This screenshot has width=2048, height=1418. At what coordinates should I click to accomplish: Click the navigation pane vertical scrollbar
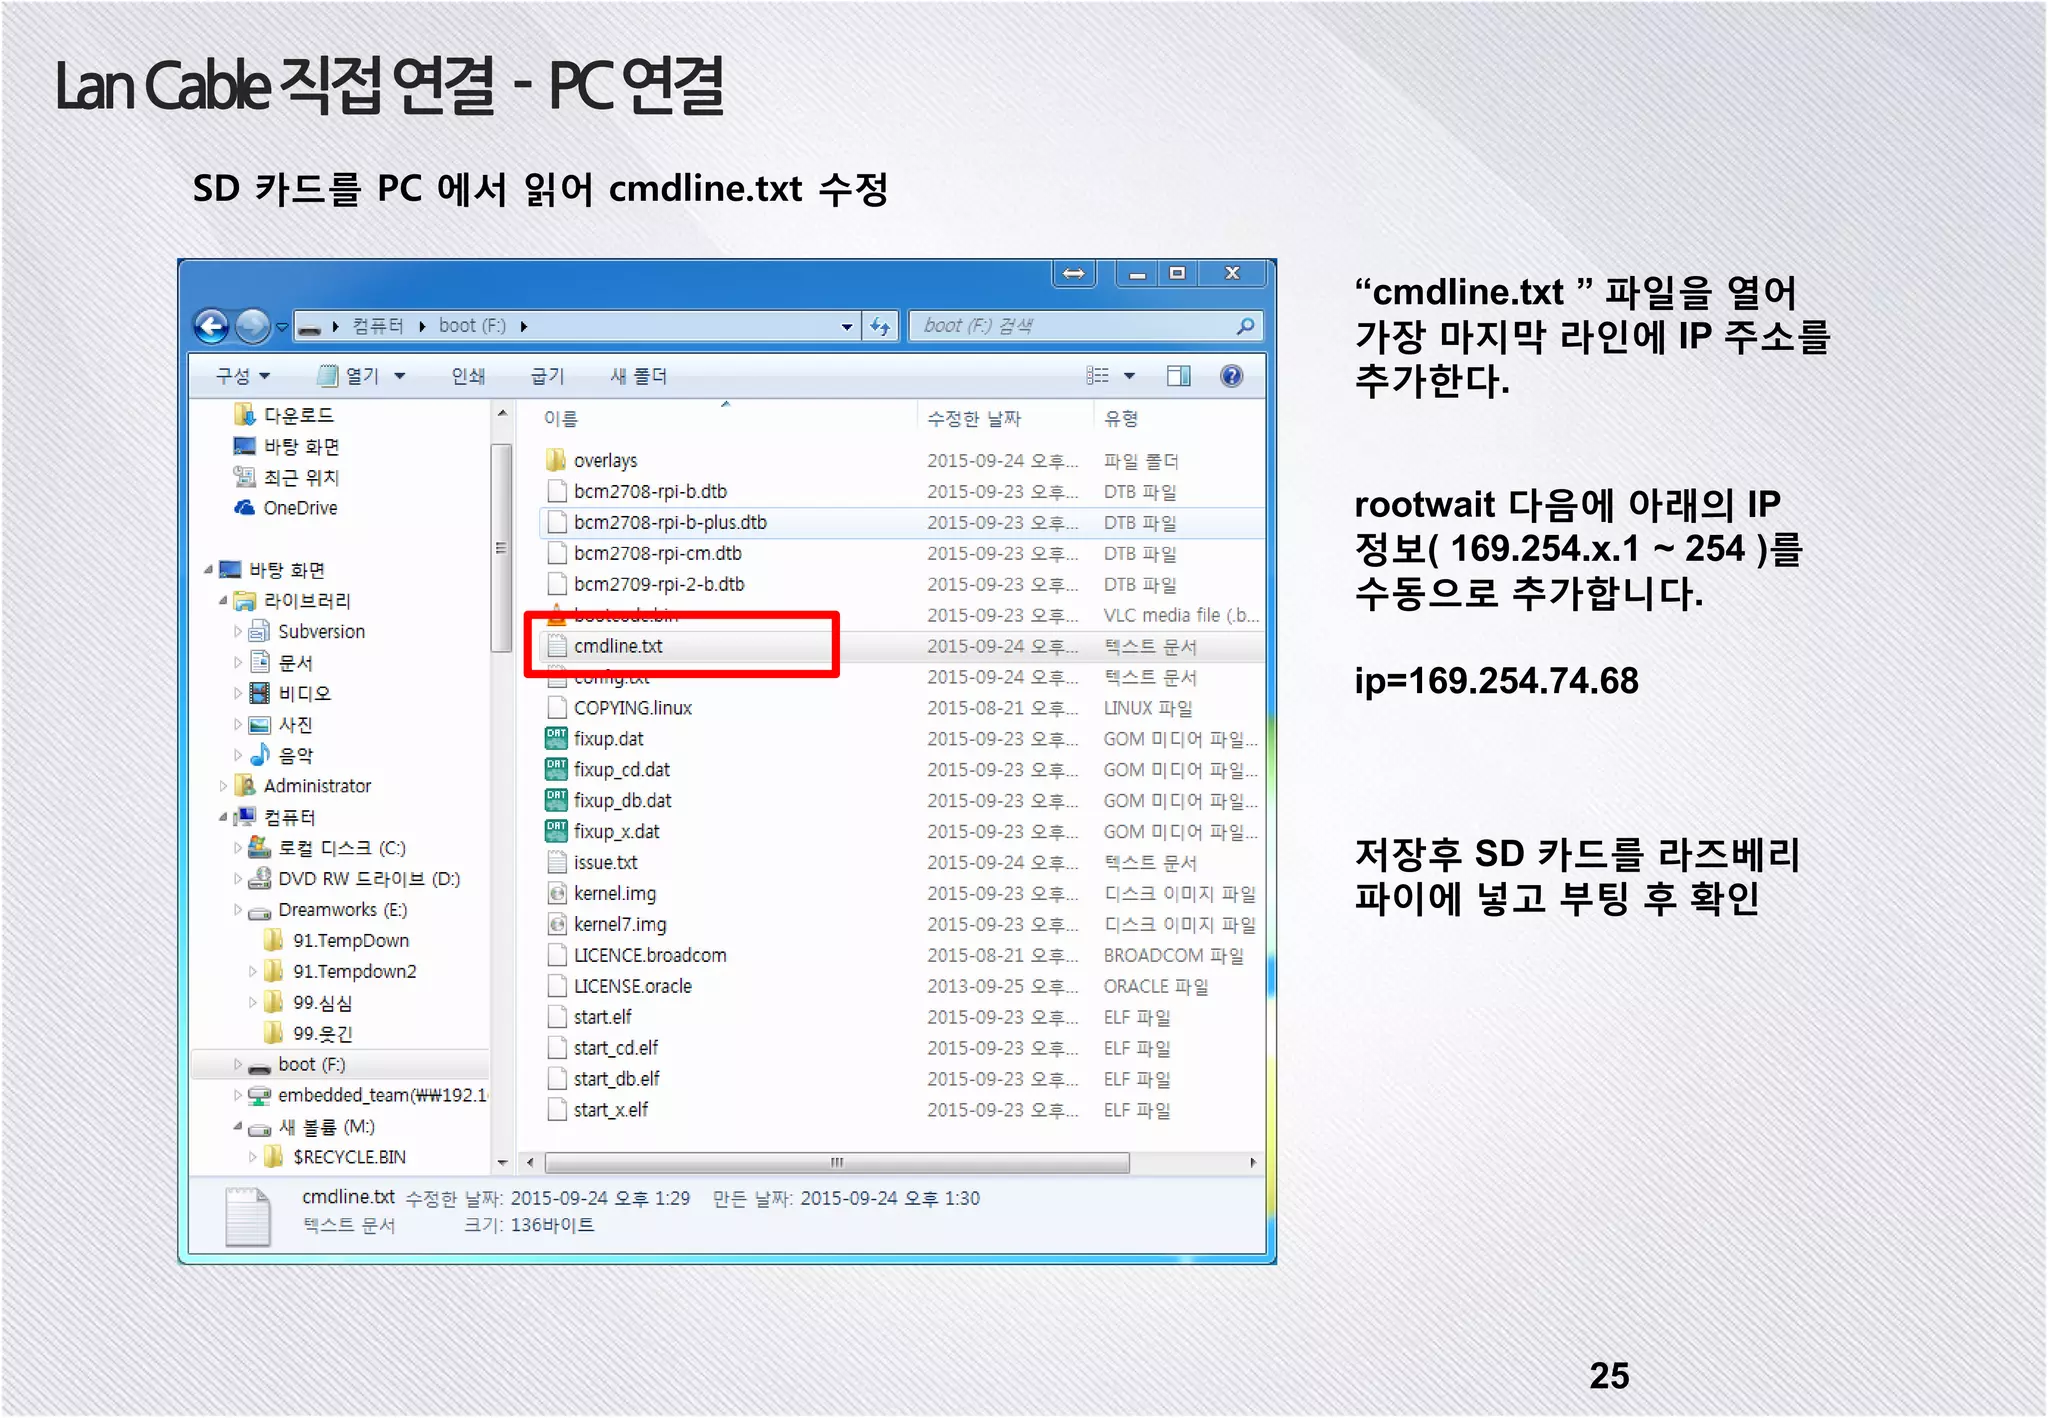[x=501, y=548]
